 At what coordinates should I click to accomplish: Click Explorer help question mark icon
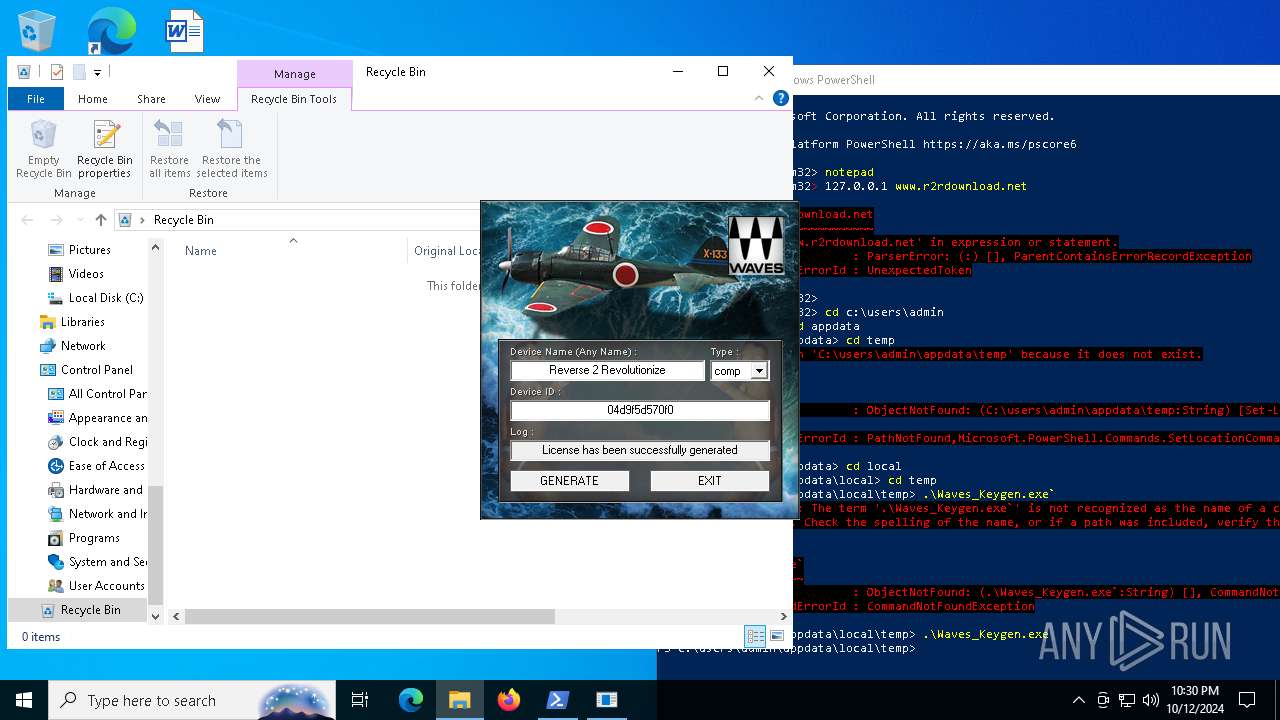pyautogui.click(x=781, y=98)
